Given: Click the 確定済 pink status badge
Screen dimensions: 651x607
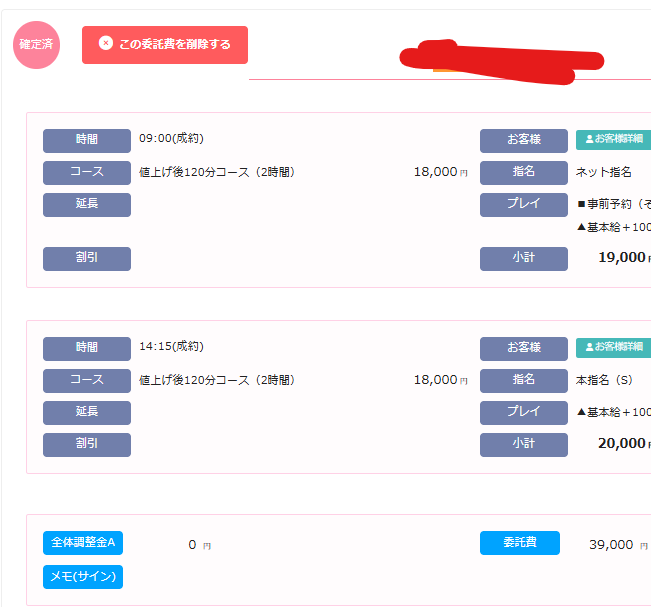Looking at the screenshot, I should coord(36,45).
